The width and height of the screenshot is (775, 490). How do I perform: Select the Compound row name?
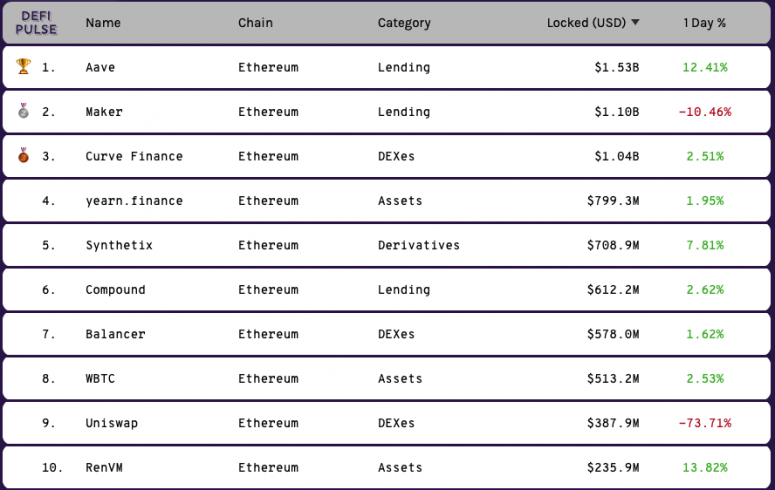(x=115, y=290)
